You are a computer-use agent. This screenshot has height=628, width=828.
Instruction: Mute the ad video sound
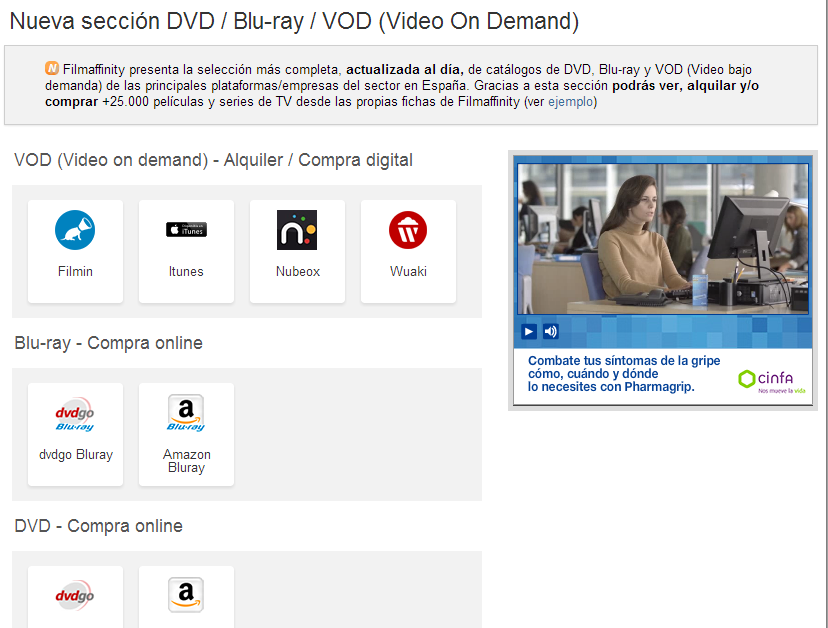[550, 331]
